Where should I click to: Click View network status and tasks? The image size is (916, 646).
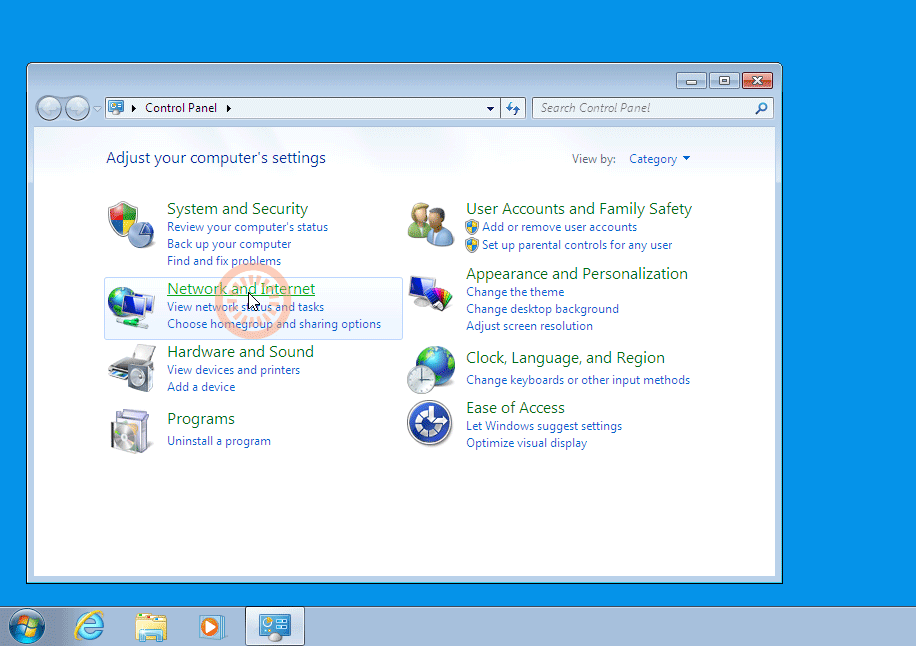coord(245,307)
